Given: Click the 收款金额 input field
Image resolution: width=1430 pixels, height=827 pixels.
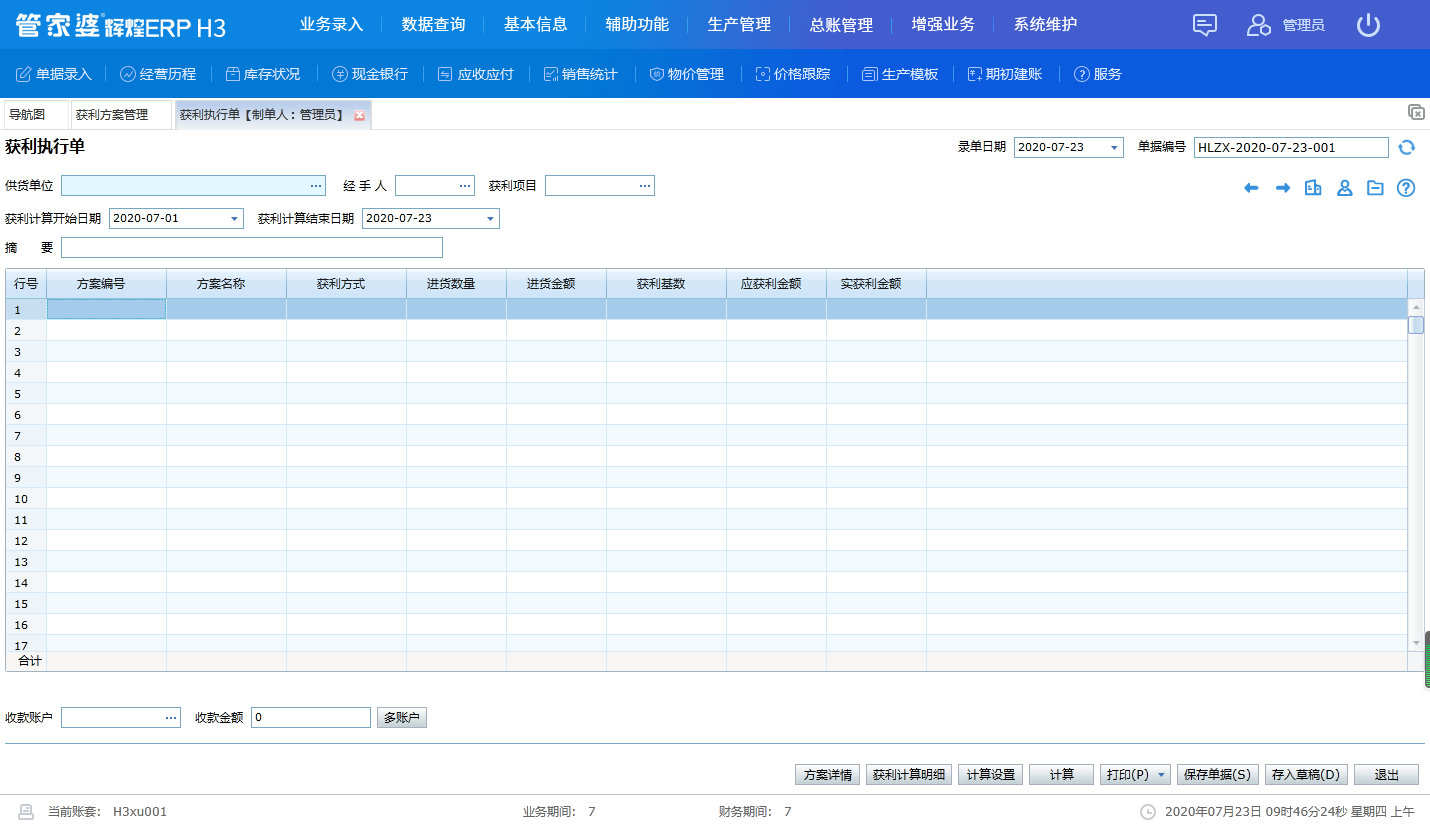Looking at the screenshot, I should pyautogui.click(x=311, y=718).
